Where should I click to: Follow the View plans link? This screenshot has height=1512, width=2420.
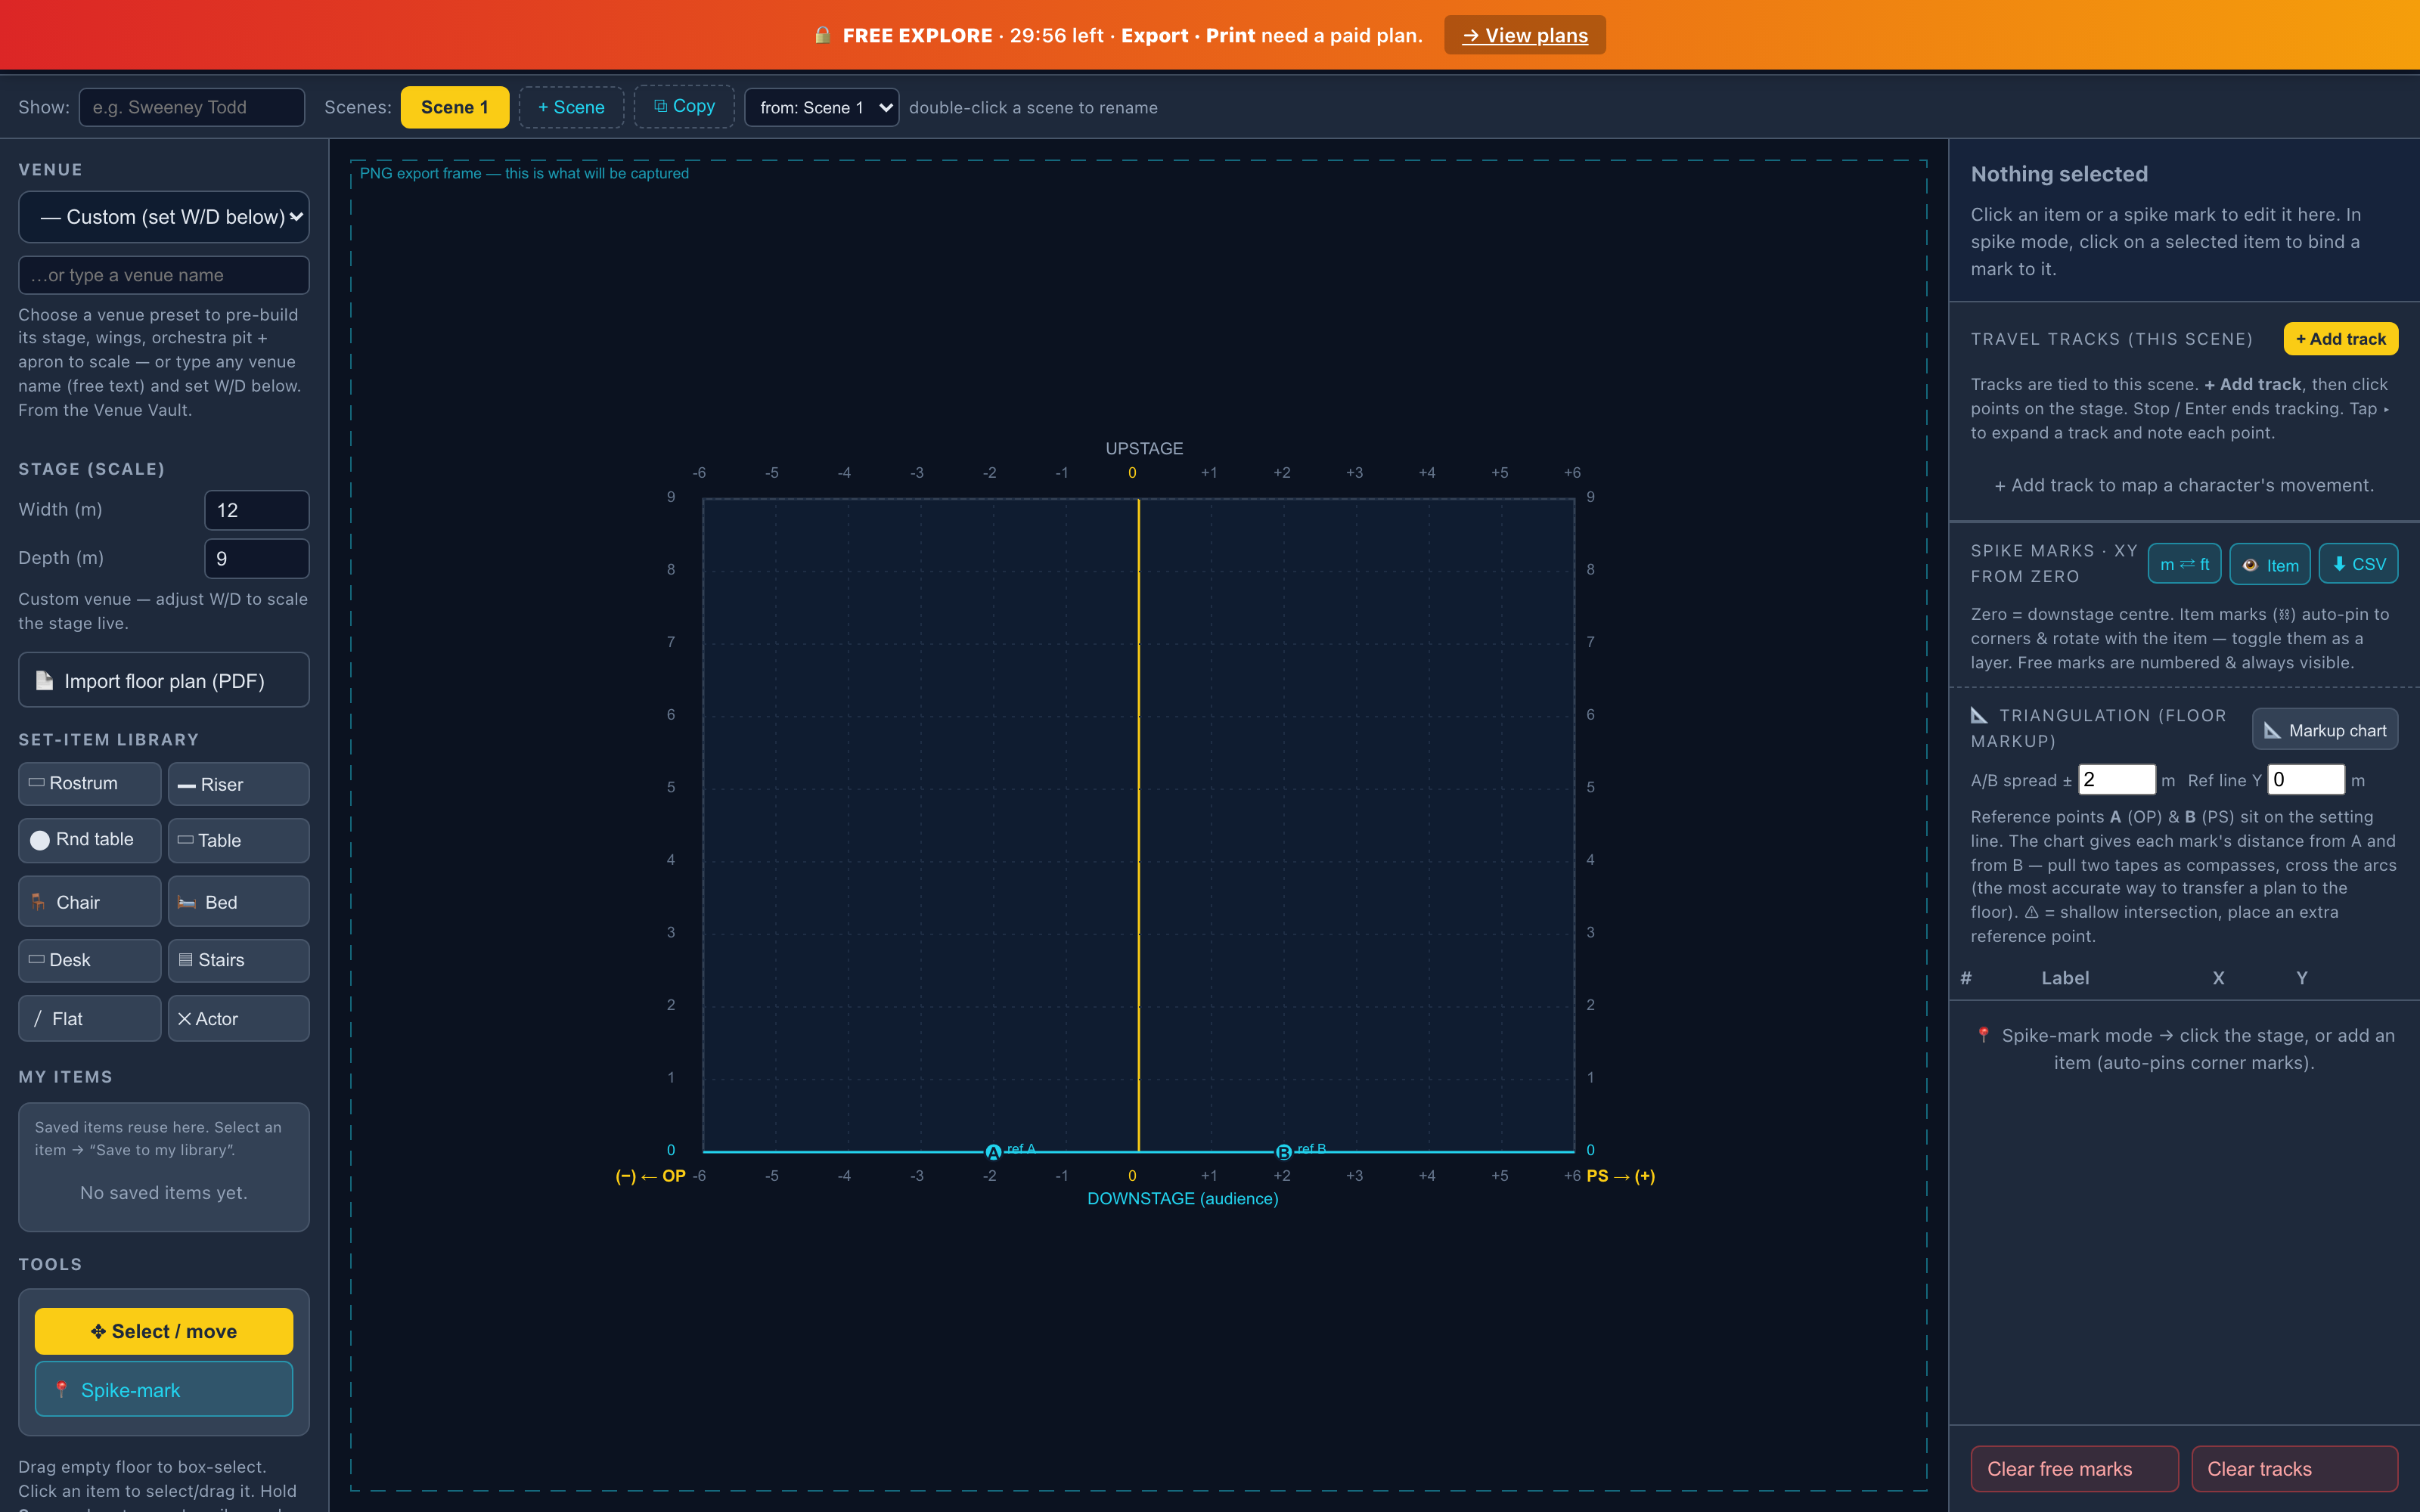pyautogui.click(x=1524, y=35)
